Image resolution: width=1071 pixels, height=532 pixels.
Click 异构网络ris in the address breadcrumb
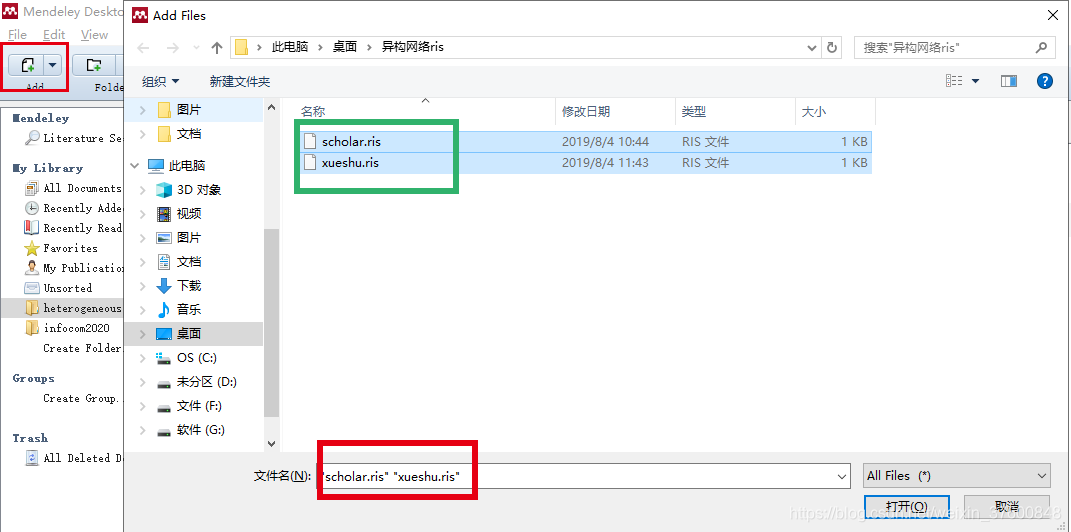click(x=413, y=47)
